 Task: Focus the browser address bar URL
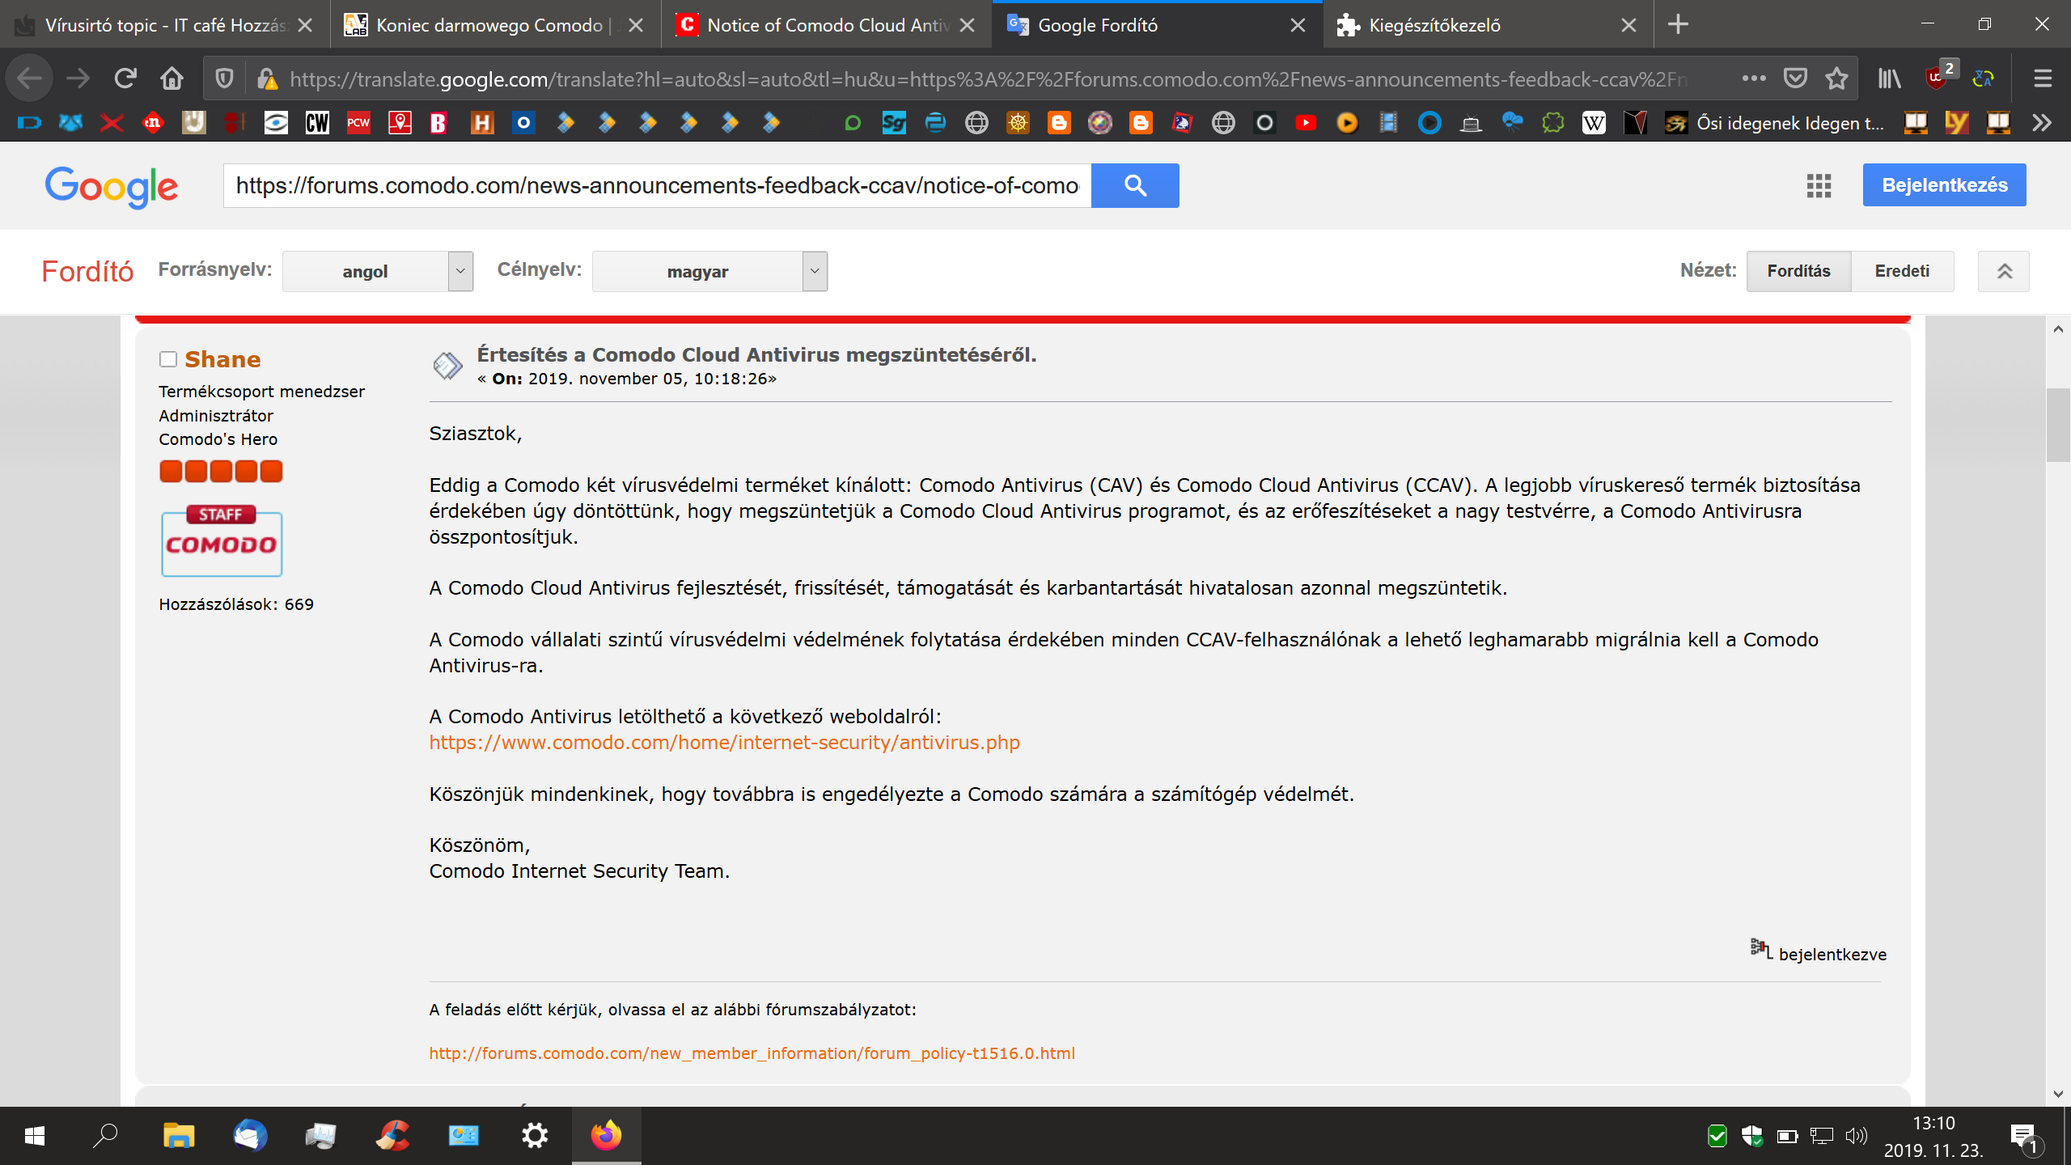(x=988, y=78)
